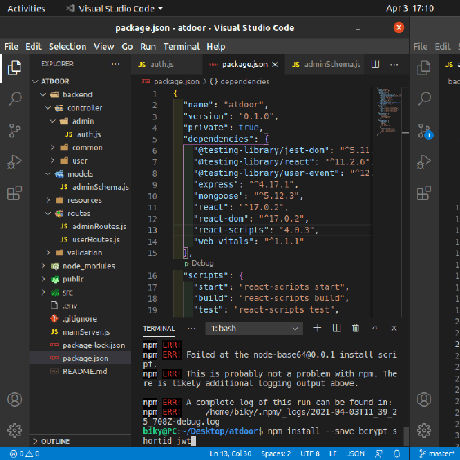The image size is (460, 460).
Task: Open the Selection menu
Action: click(68, 47)
